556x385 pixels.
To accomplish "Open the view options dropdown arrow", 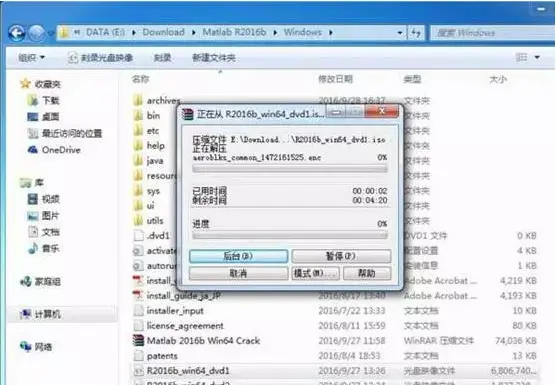I will click(537, 57).
